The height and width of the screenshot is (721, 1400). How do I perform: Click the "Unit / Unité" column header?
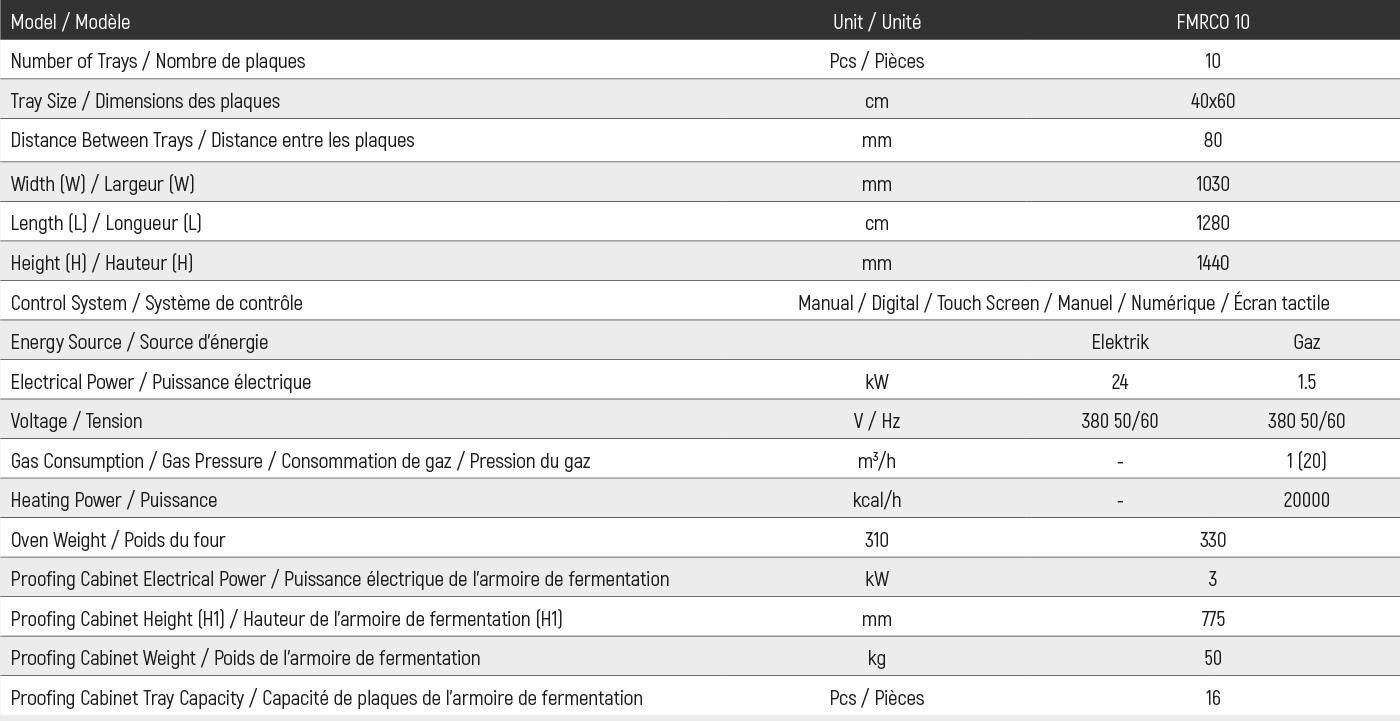[876, 21]
